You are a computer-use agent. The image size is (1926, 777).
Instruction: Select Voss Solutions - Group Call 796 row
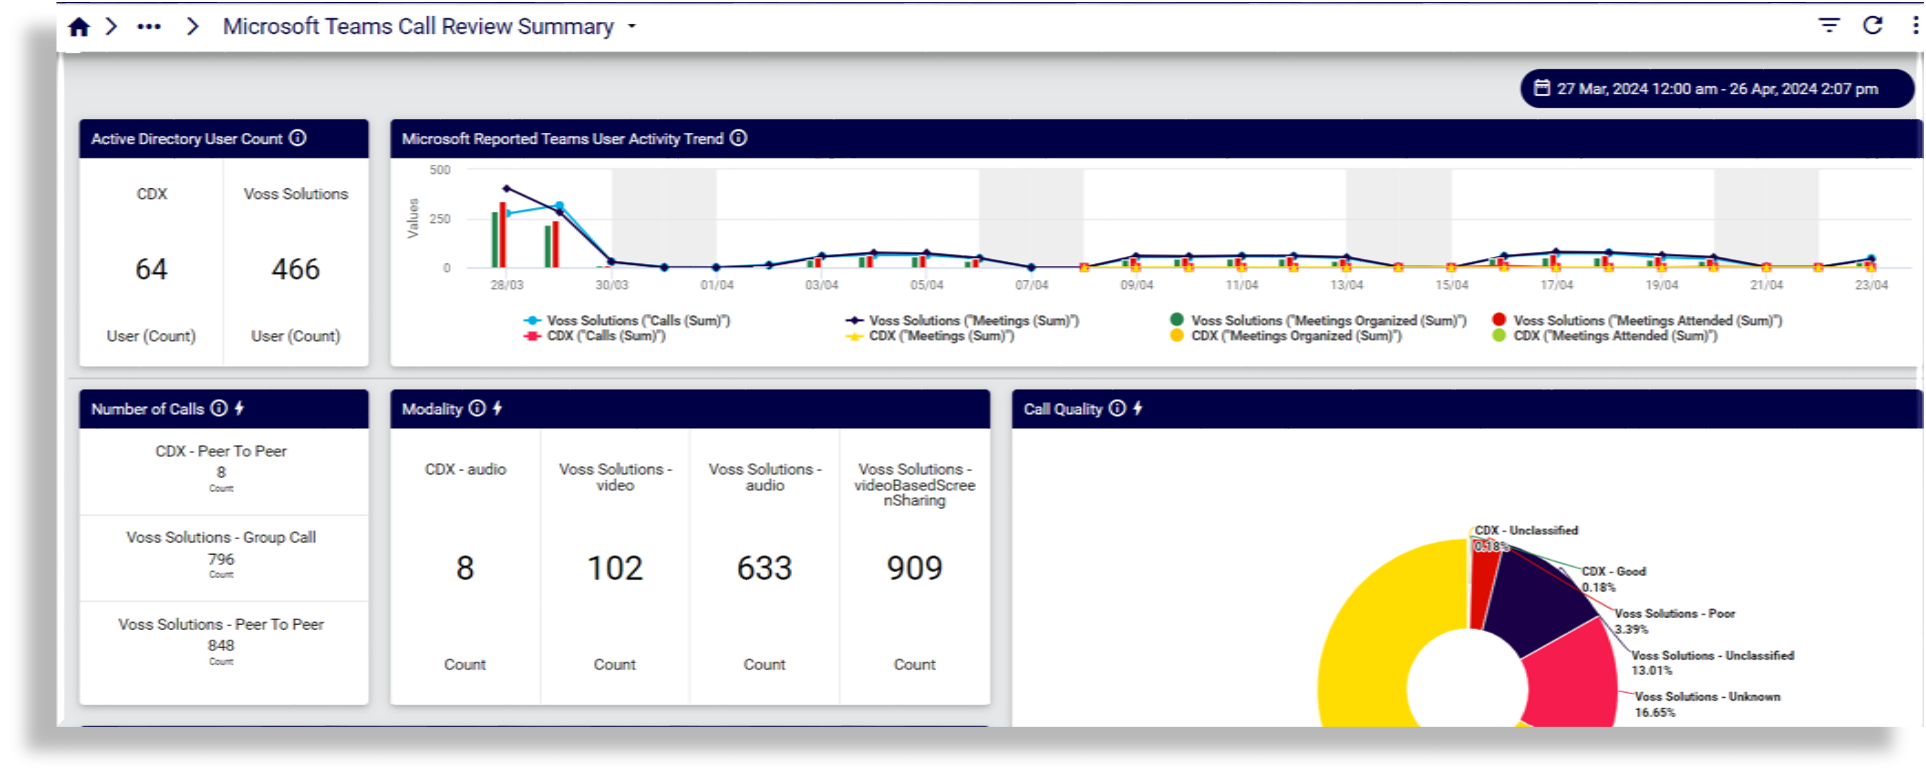tap(222, 557)
